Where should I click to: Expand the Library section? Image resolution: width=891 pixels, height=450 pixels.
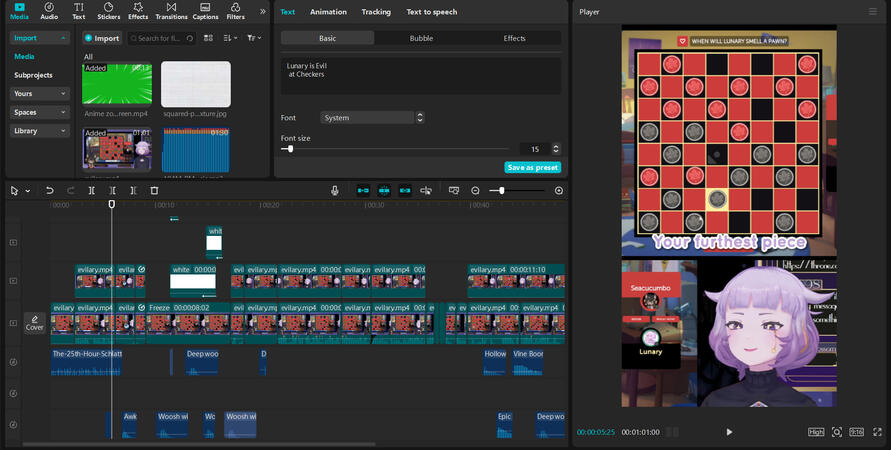coord(39,131)
